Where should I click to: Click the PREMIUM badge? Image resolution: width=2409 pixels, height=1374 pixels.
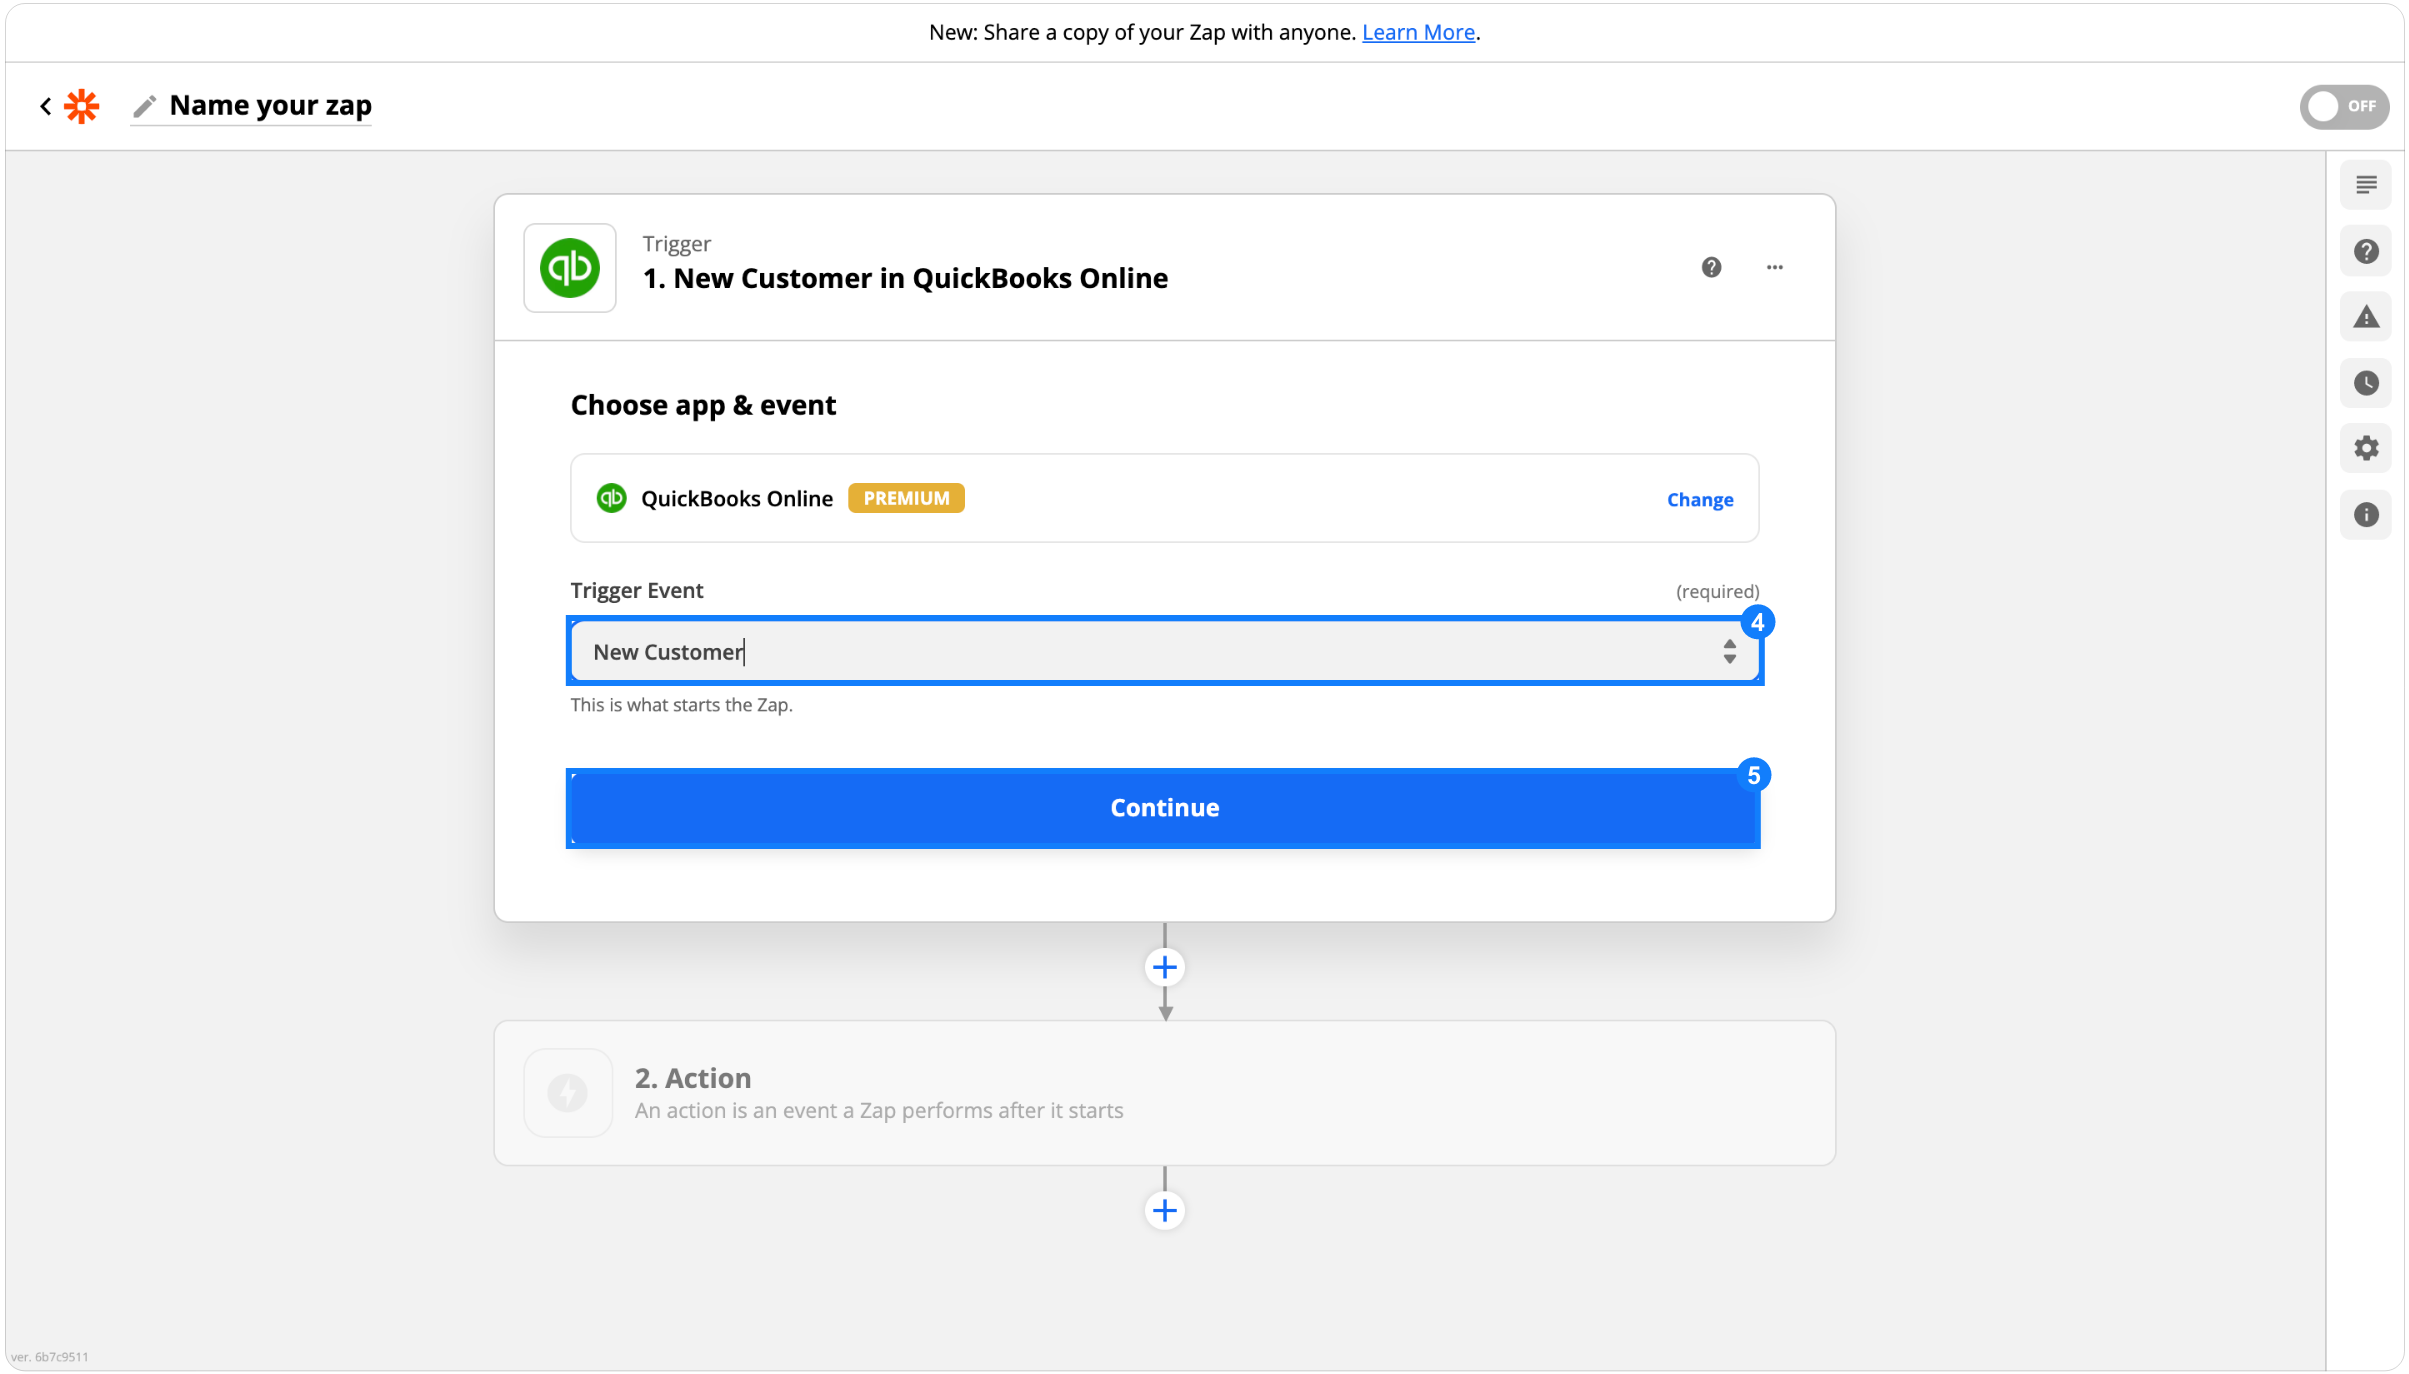[906, 498]
